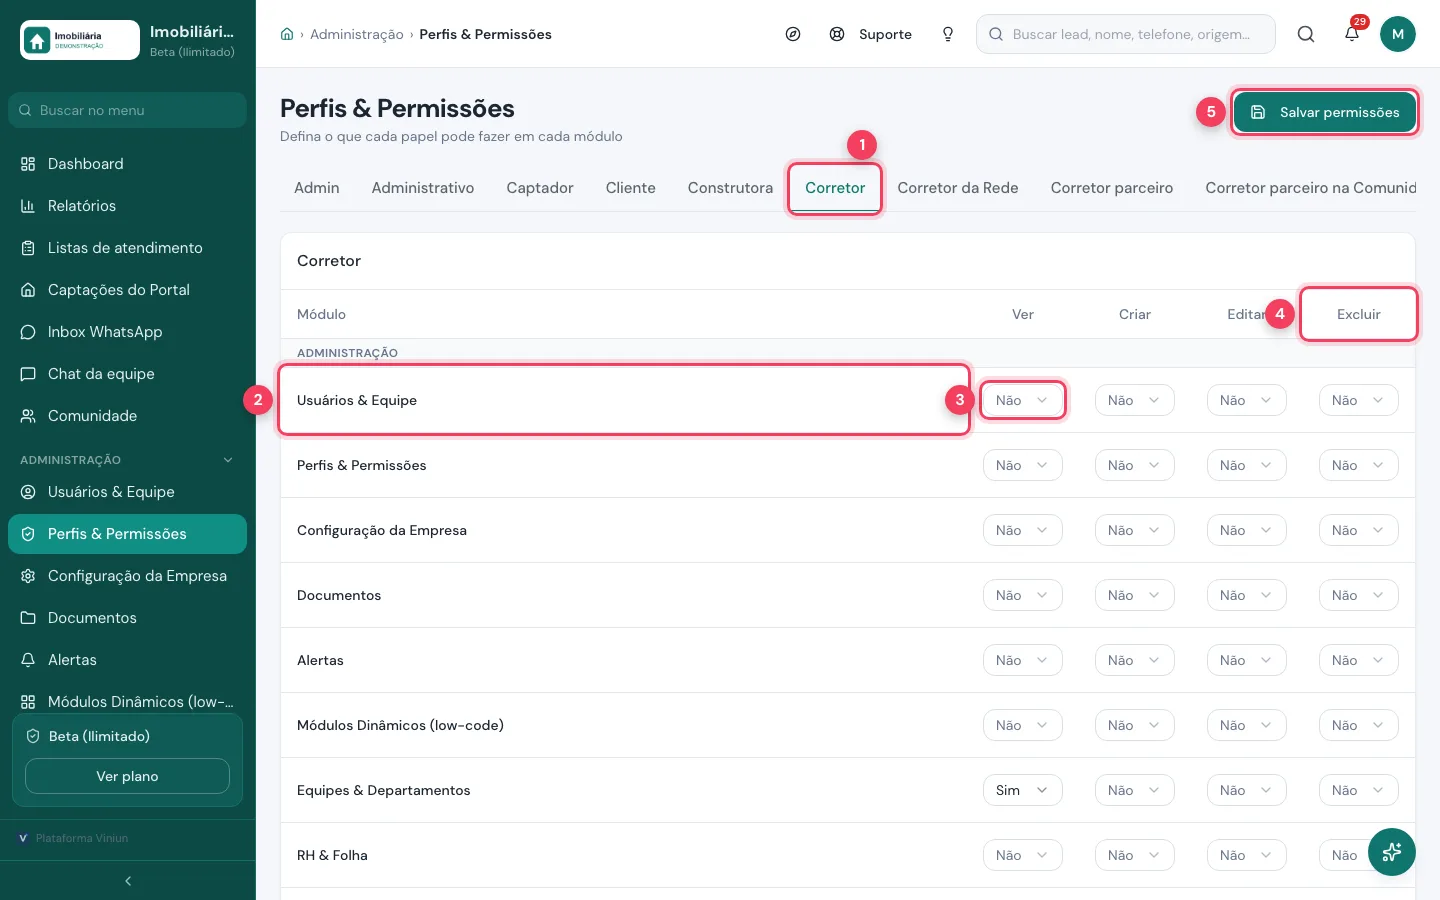Screen dimensions: 1440x900
Task: Select the Construtora tab
Action: point(730,188)
